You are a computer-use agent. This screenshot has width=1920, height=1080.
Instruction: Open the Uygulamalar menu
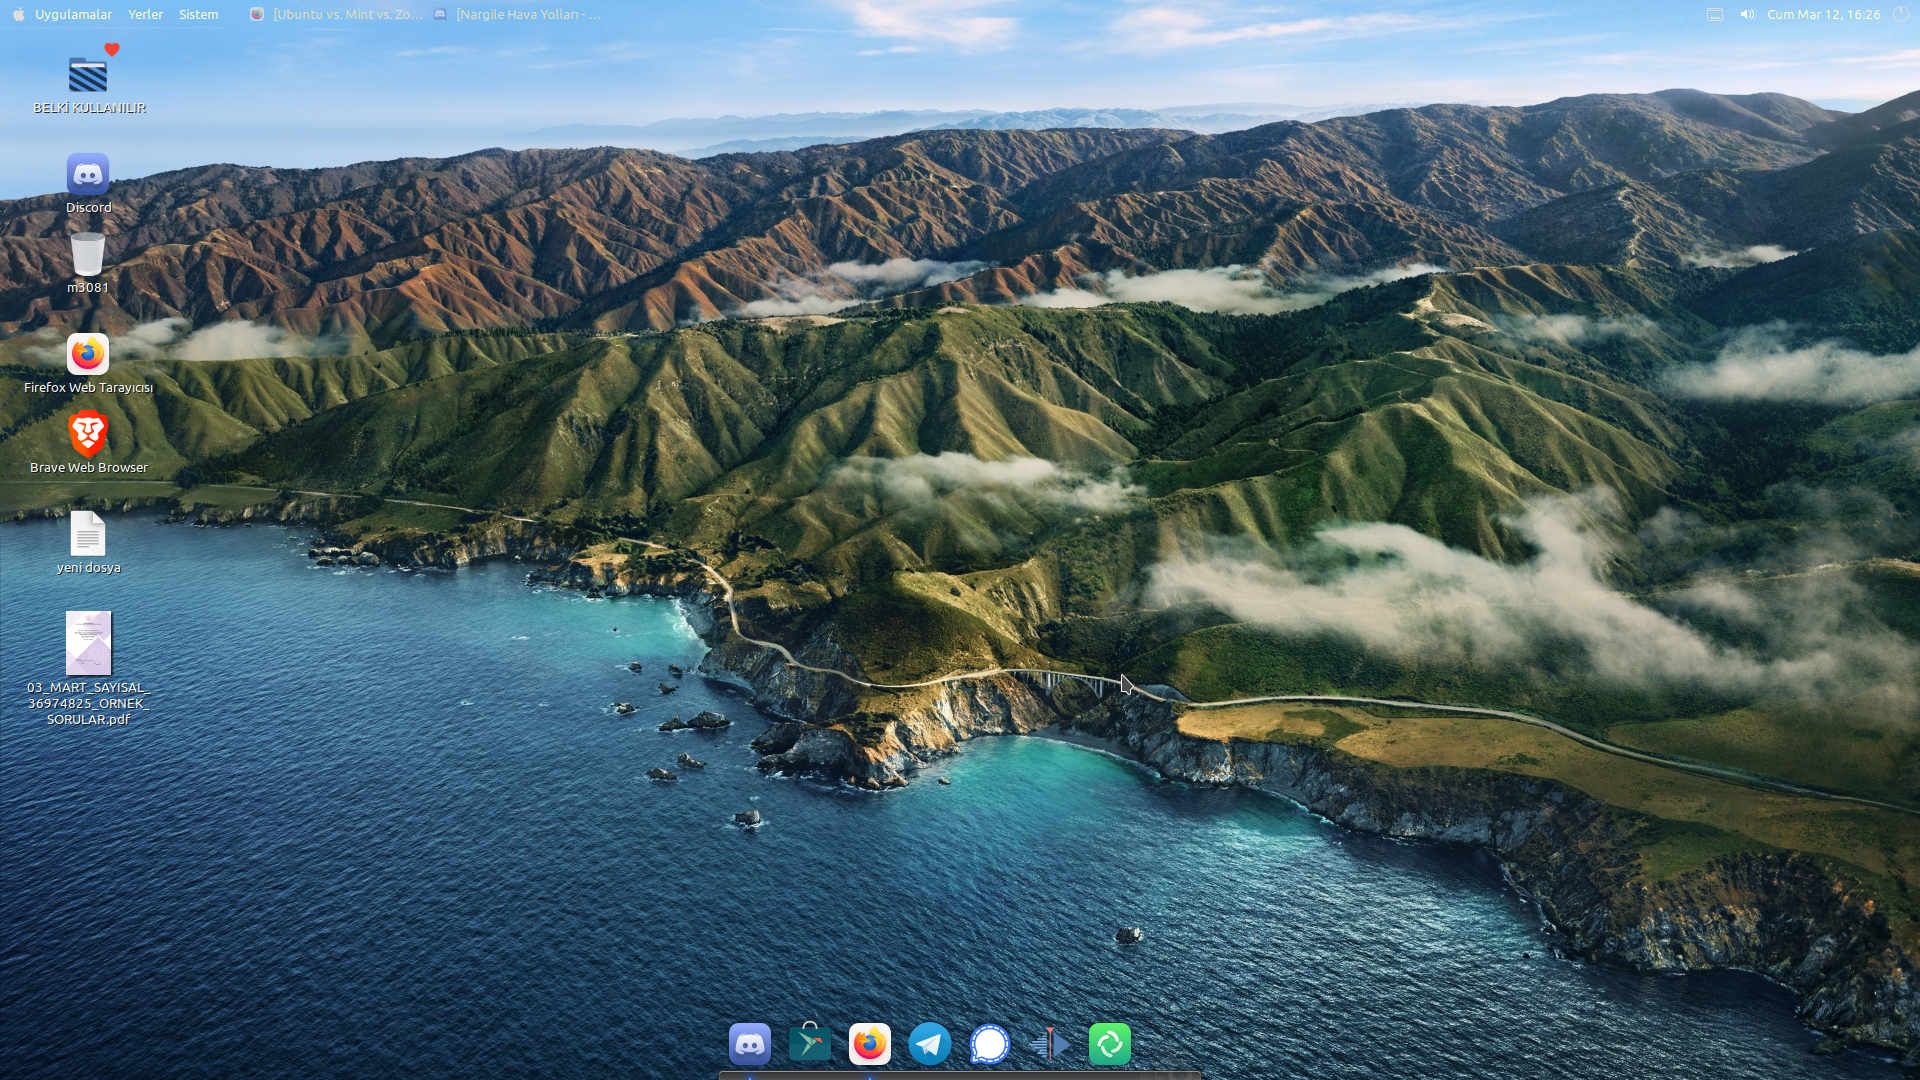tap(73, 14)
